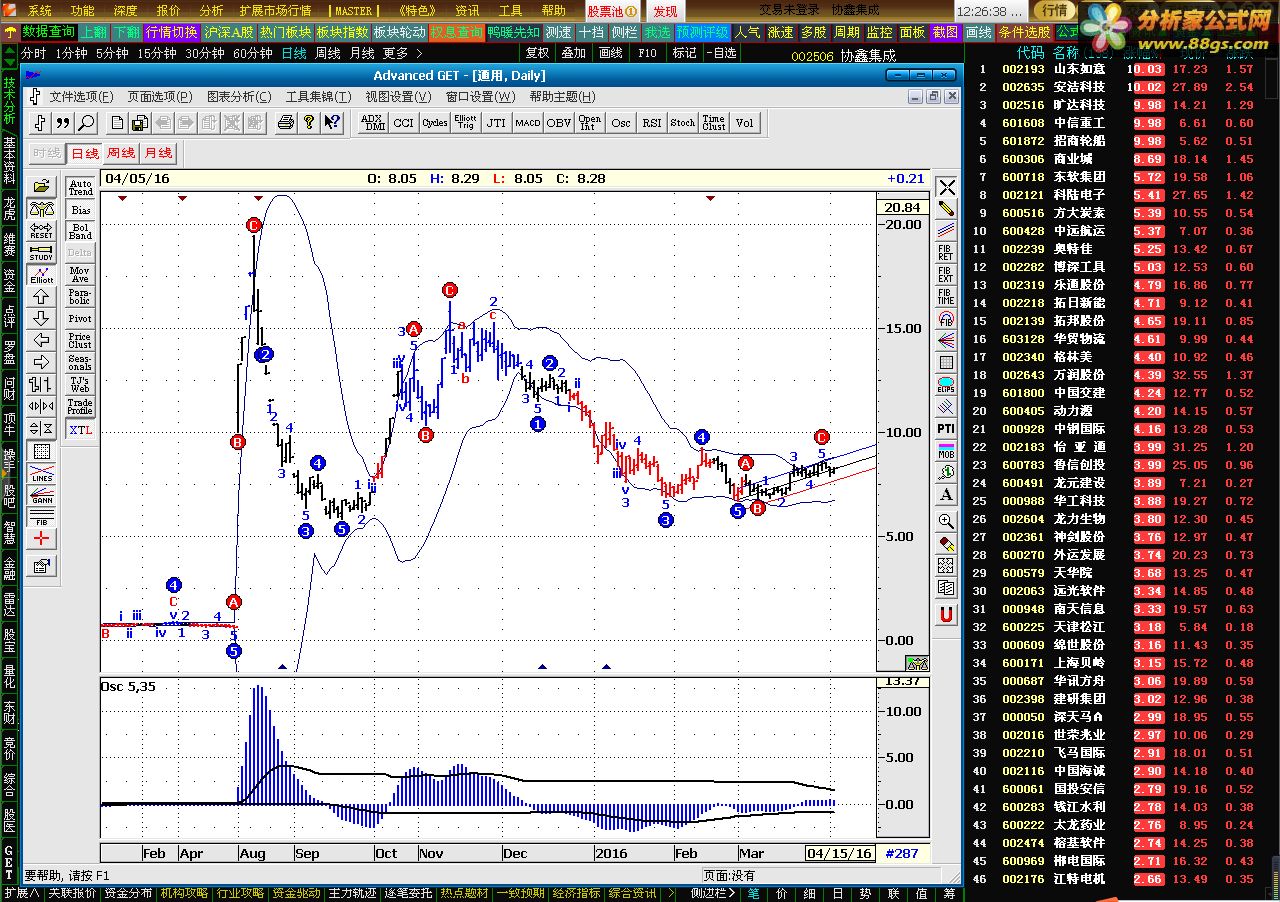Toggle the Pivot study button
Image resolution: width=1280 pixels, height=902 pixels.
[80, 319]
